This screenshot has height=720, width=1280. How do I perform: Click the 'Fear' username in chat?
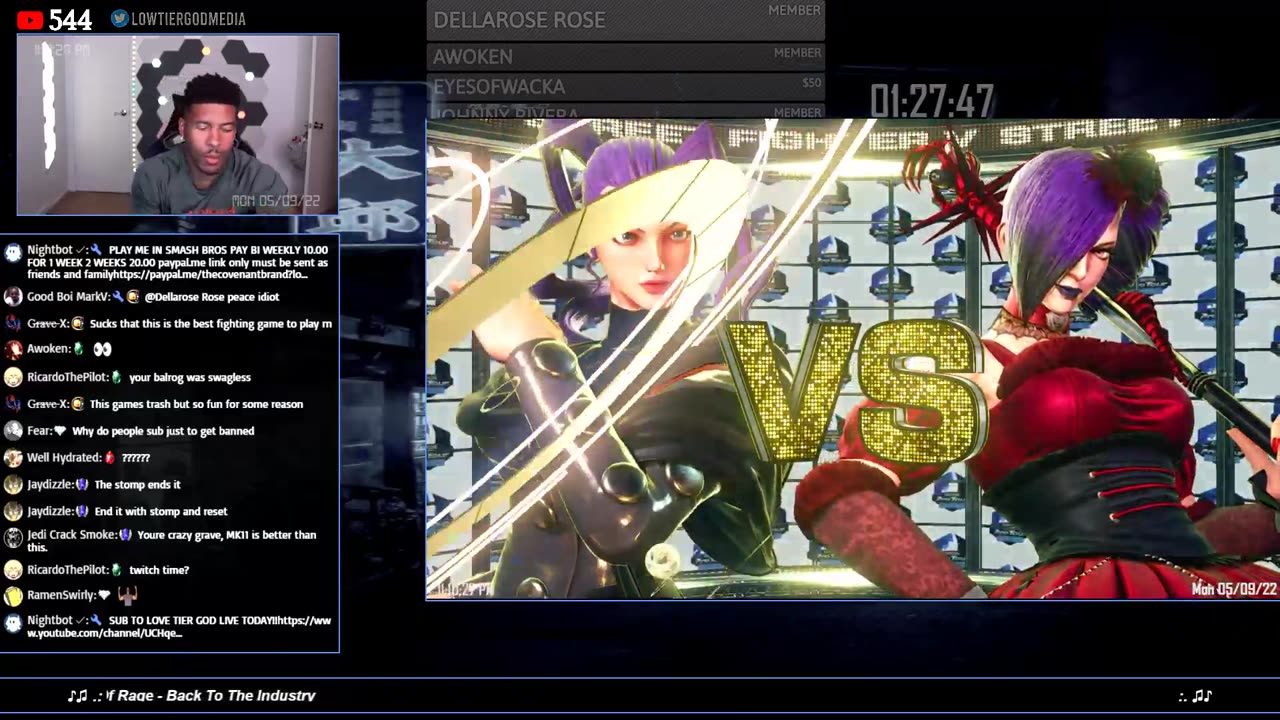[39, 431]
